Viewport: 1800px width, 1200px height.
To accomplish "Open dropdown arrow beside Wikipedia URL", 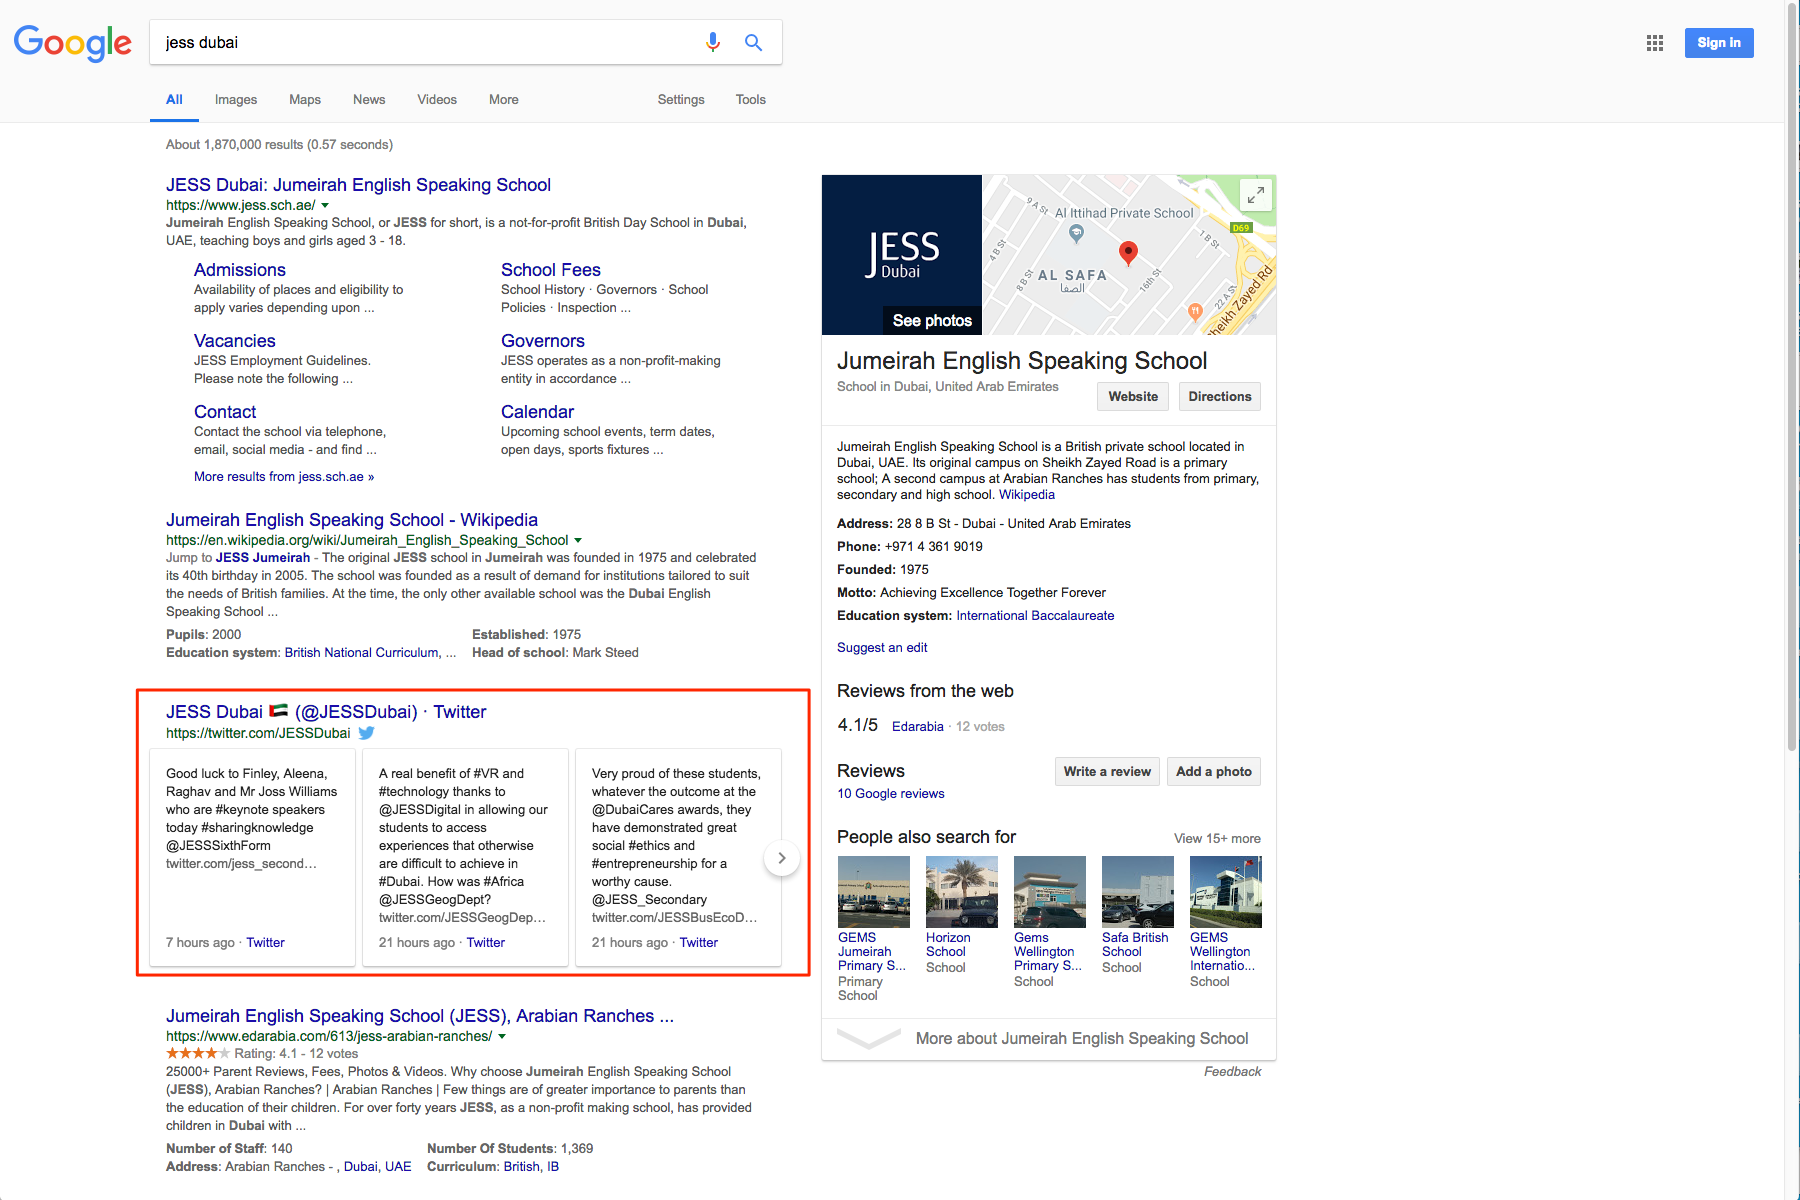I will 578,540.
